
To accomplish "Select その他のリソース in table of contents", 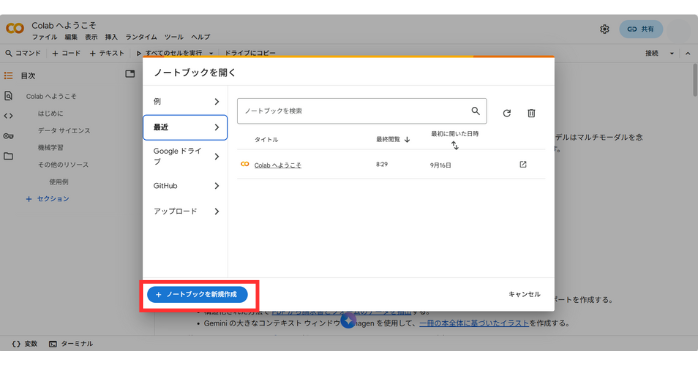I will pyautogui.click(x=63, y=165).
